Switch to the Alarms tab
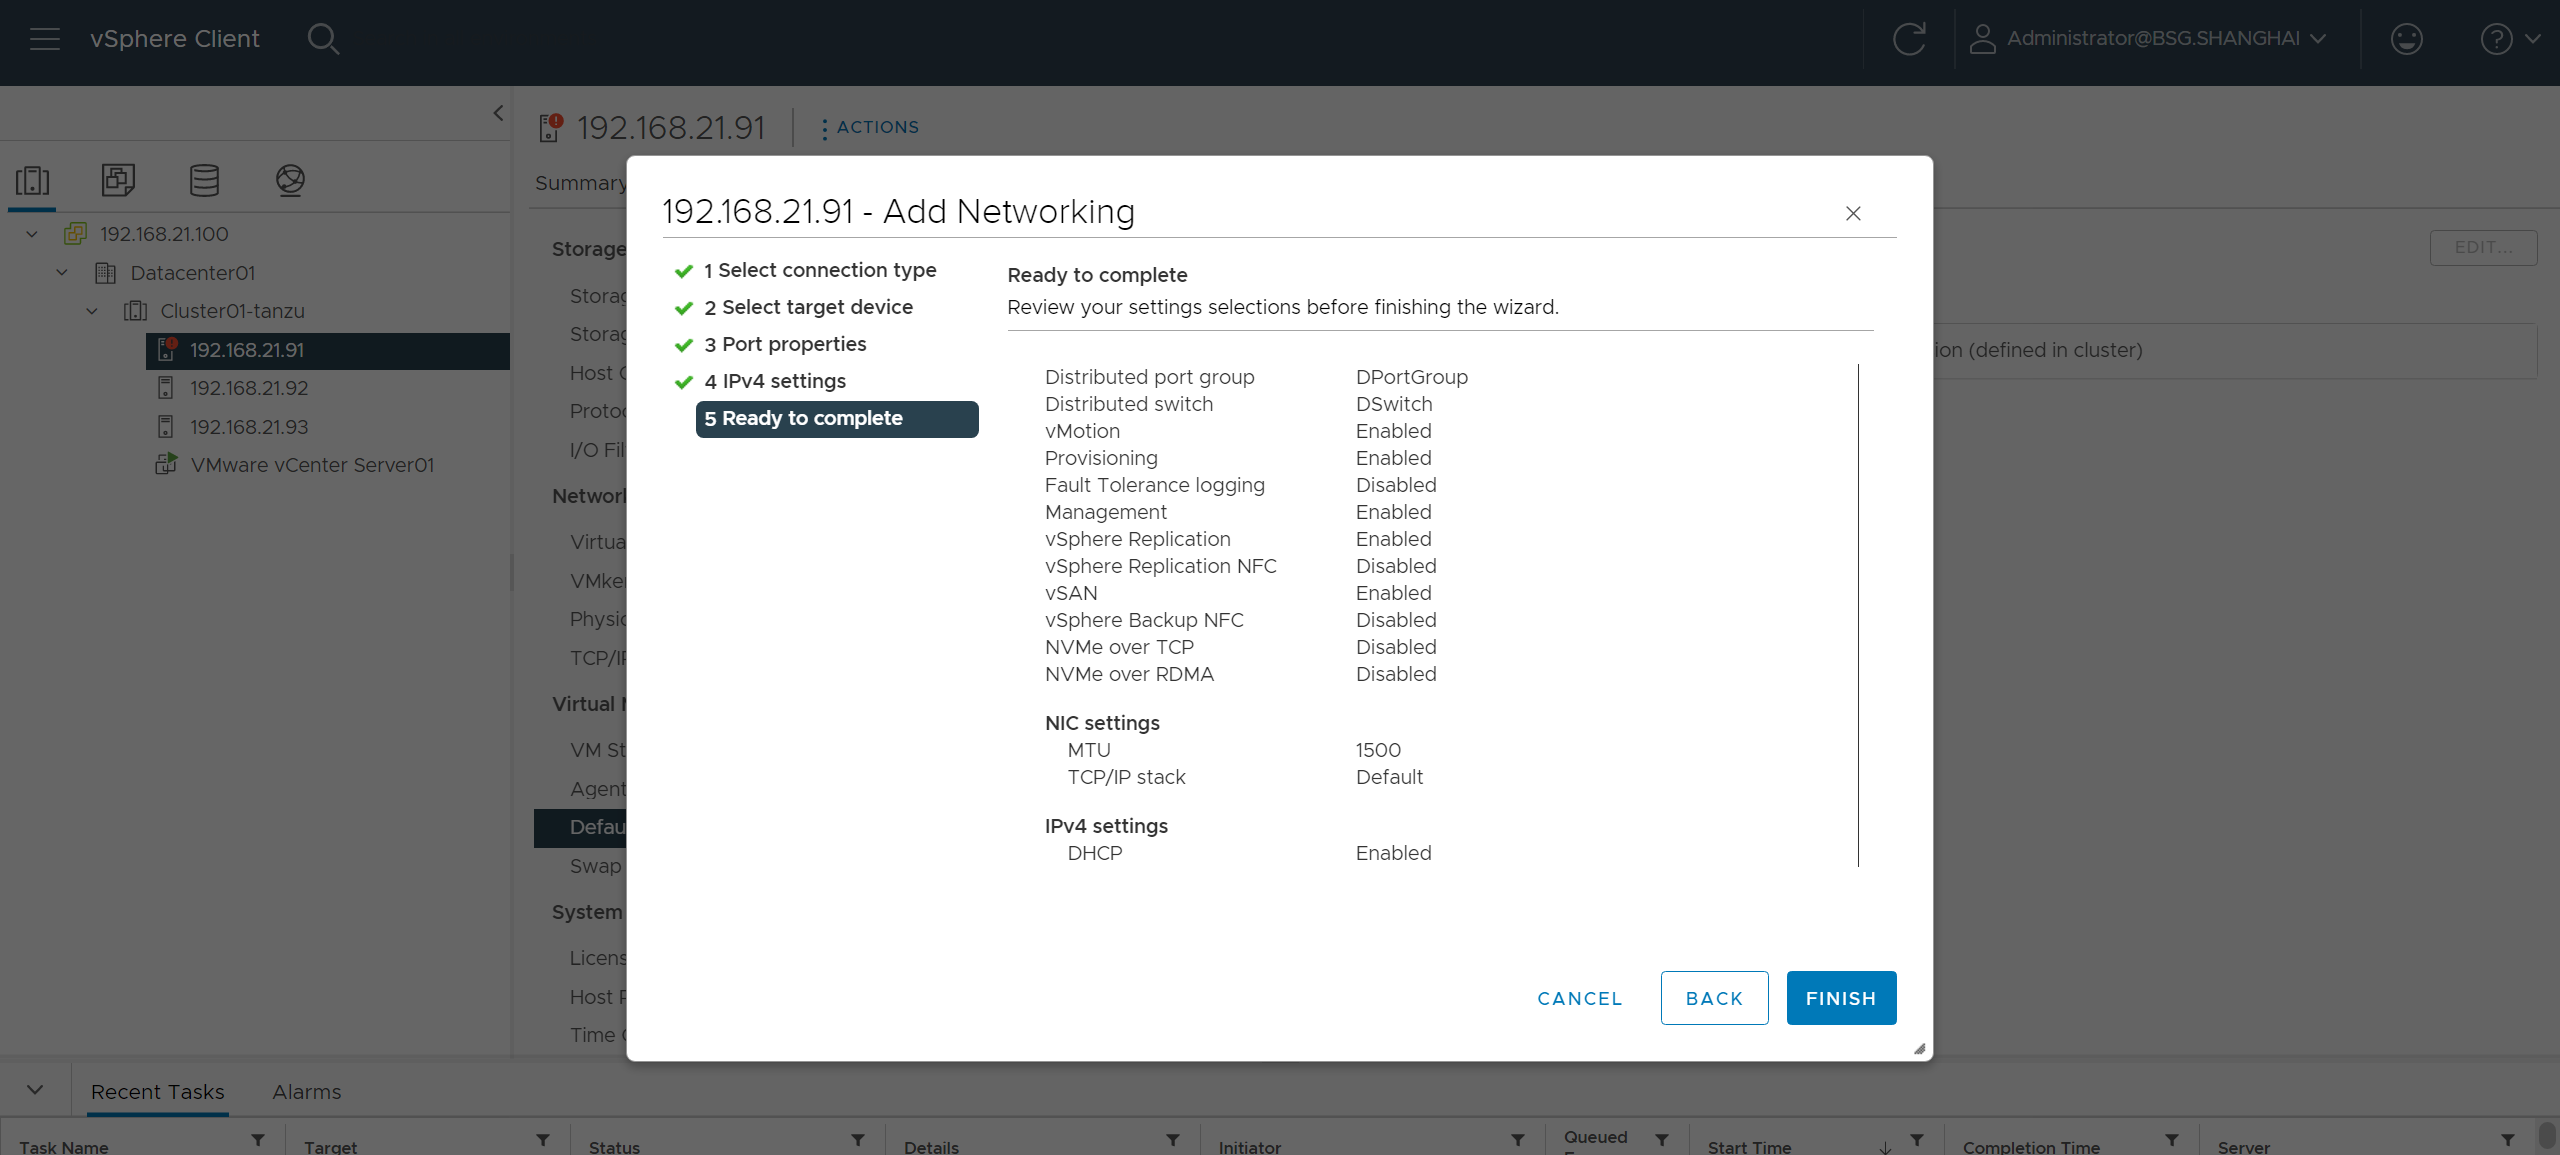This screenshot has width=2560, height=1155. pos(306,1092)
